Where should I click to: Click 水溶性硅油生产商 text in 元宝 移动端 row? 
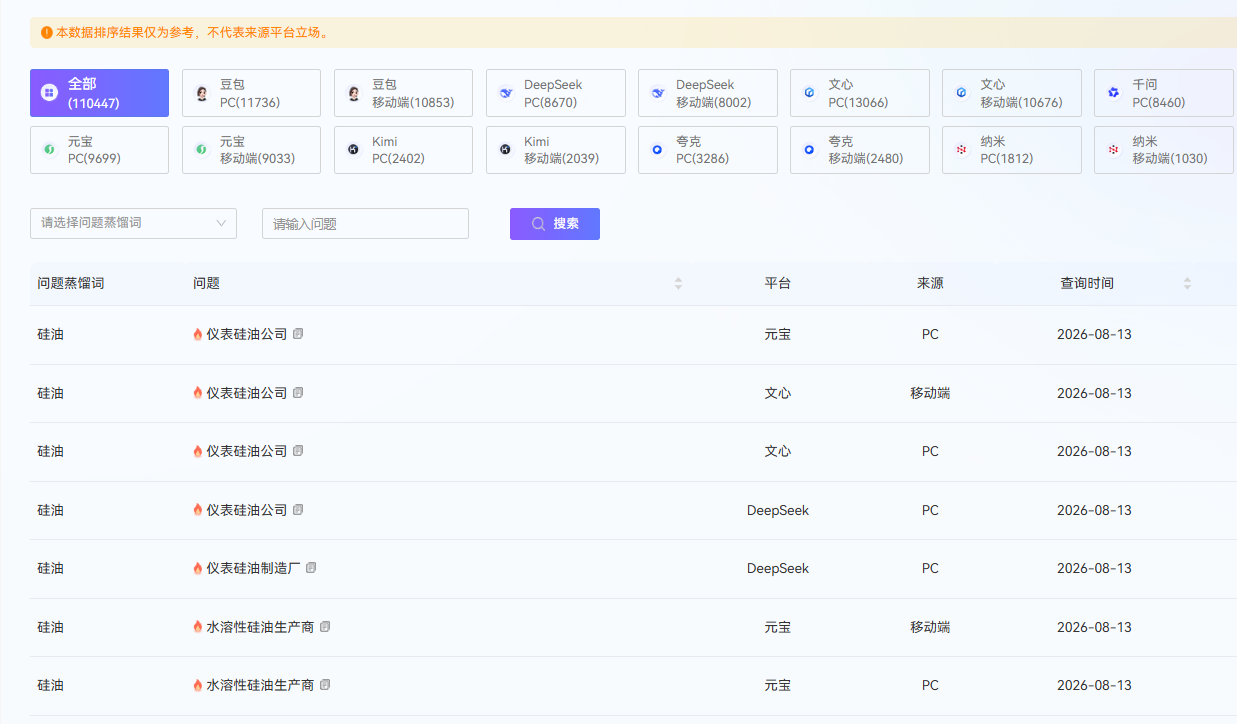(x=260, y=627)
